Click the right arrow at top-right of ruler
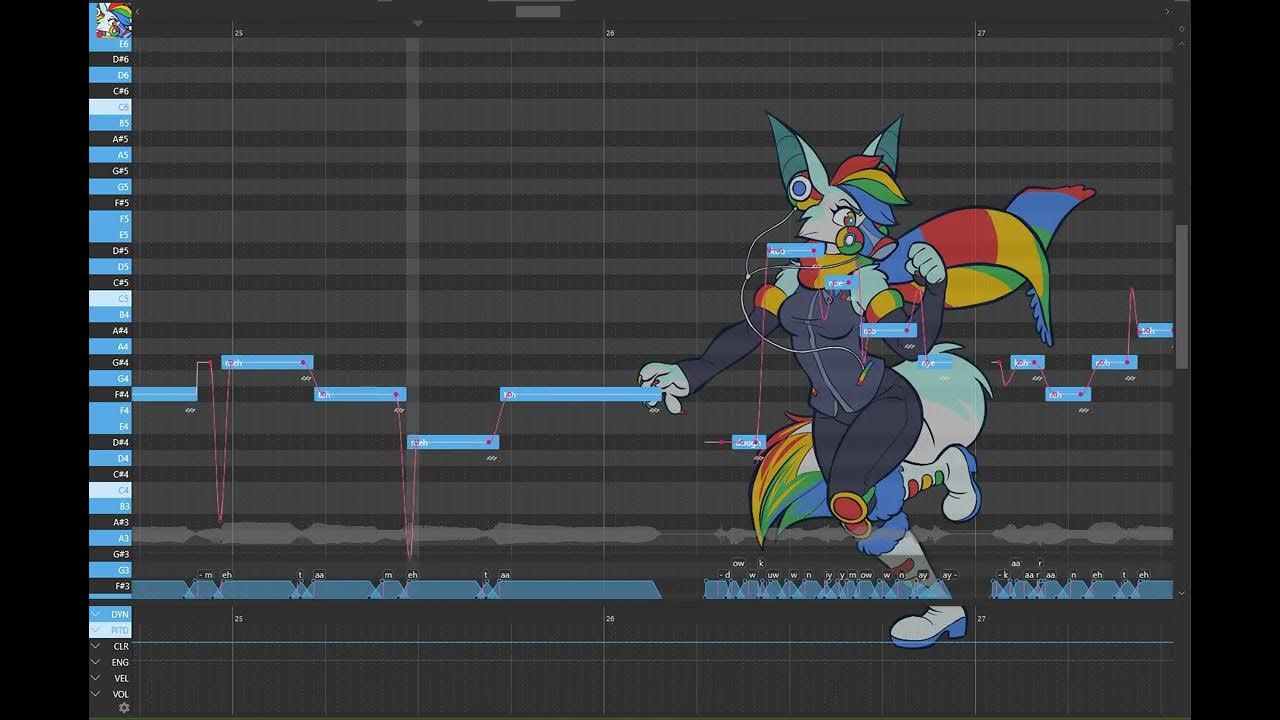Image resolution: width=1280 pixels, height=720 pixels. pos(1166,11)
